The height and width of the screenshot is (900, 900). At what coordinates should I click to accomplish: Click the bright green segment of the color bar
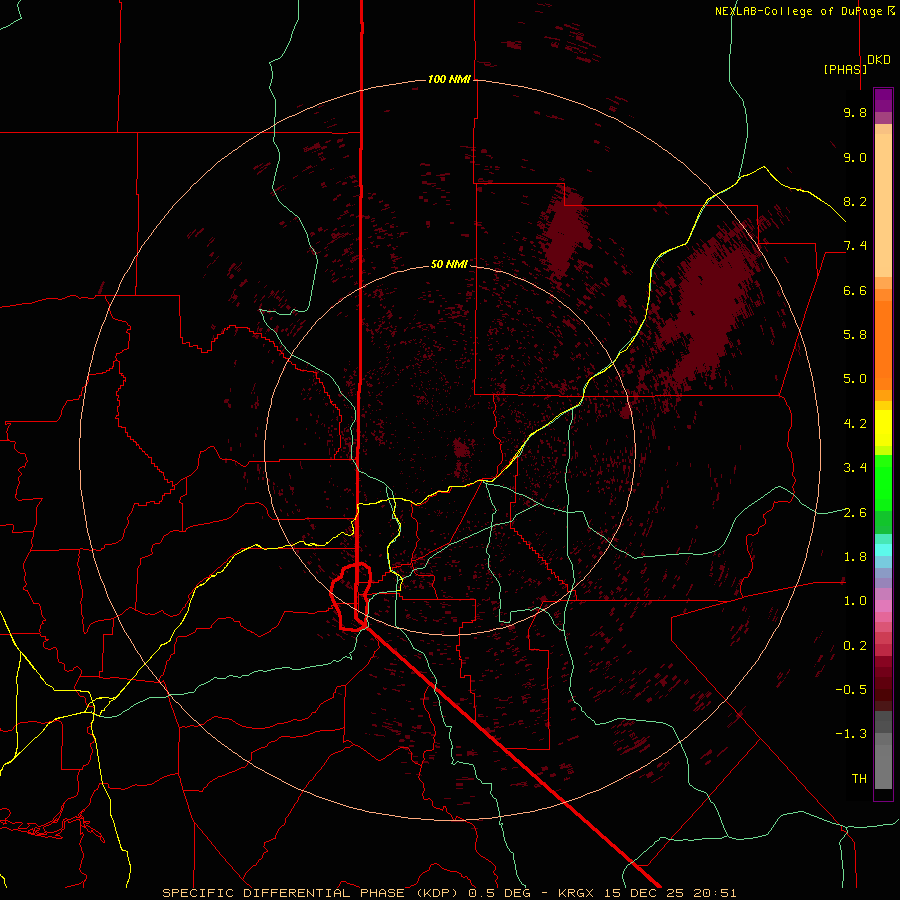click(883, 483)
